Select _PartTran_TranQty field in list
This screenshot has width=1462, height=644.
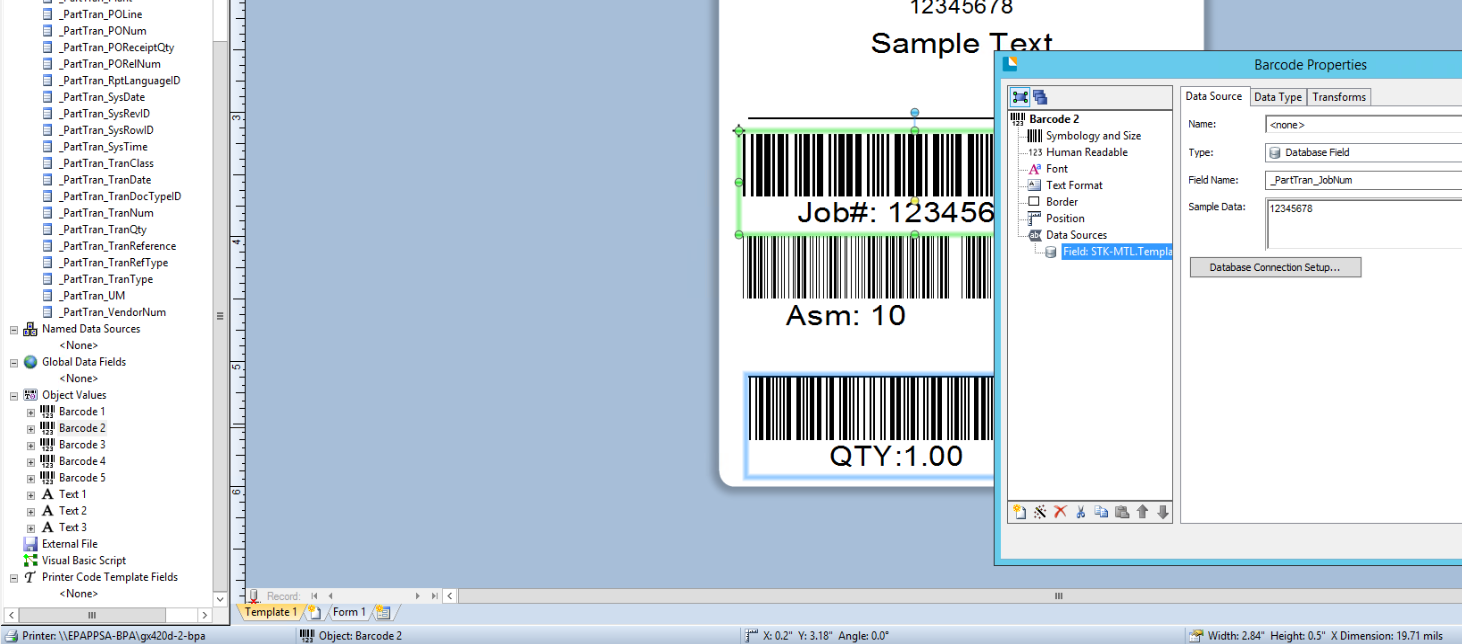pyautogui.click(x=102, y=230)
